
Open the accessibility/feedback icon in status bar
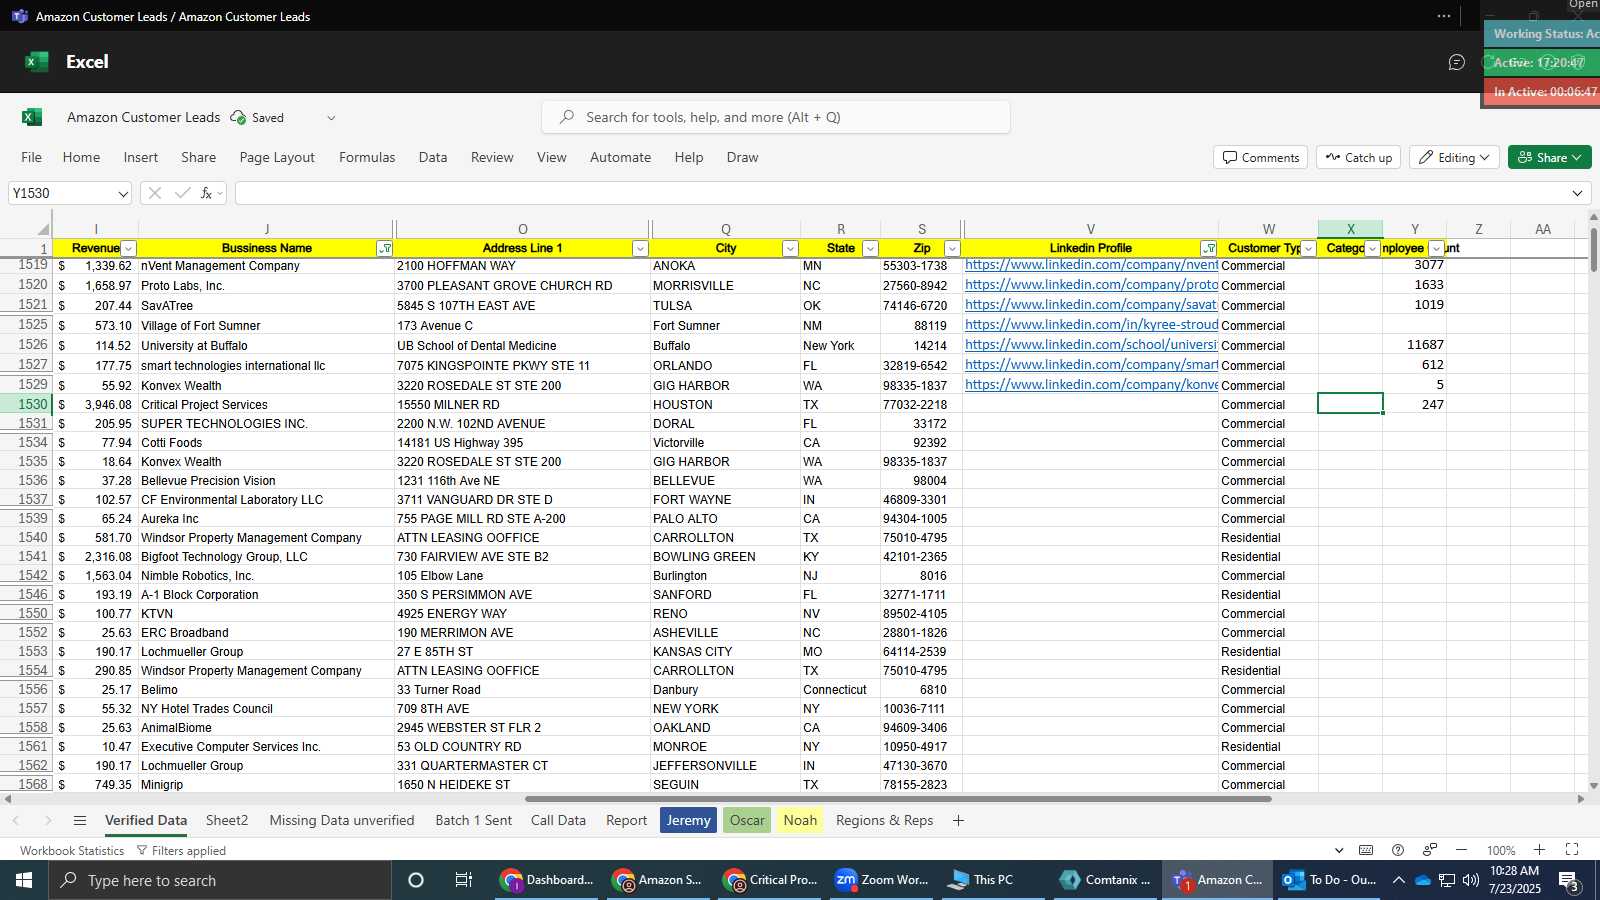tap(1430, 850)
